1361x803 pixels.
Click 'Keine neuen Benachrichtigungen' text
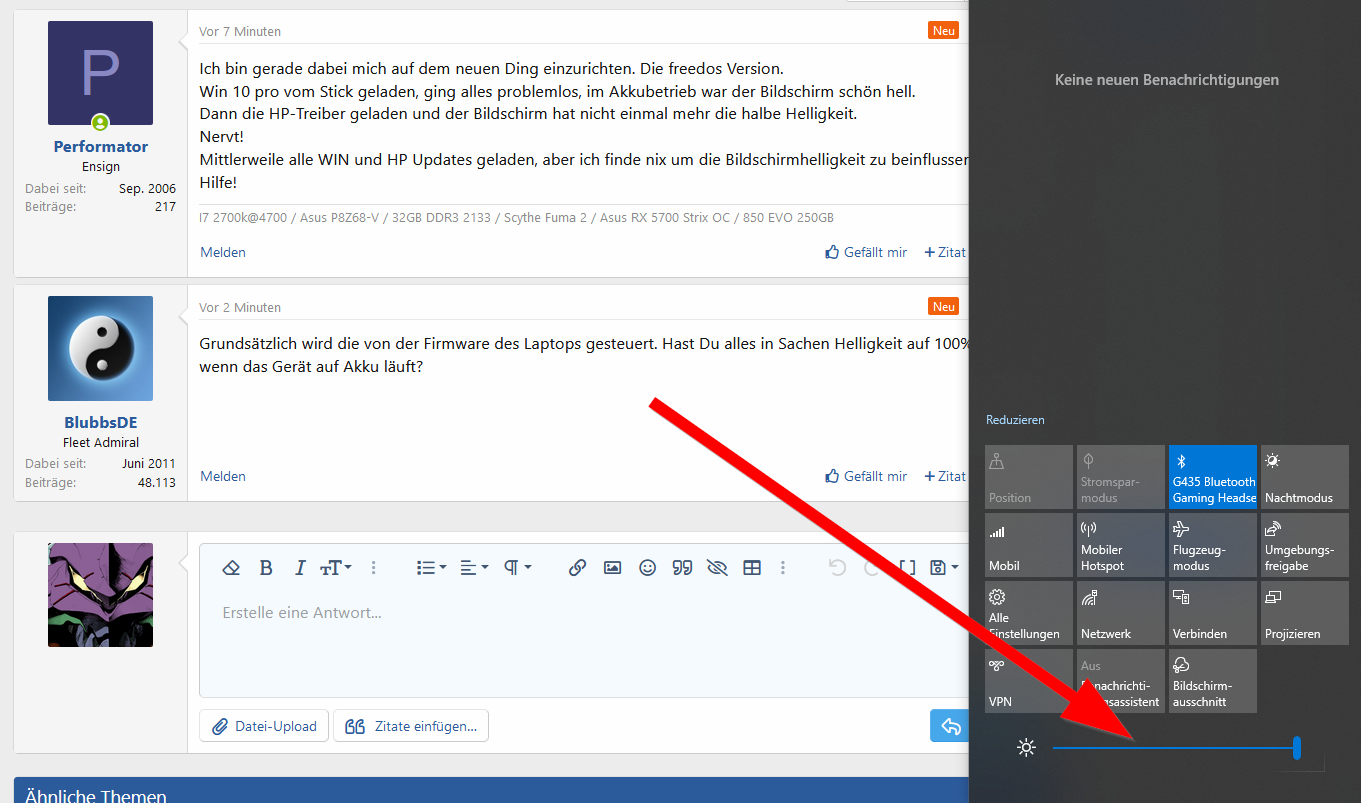tap(1167, 80)
